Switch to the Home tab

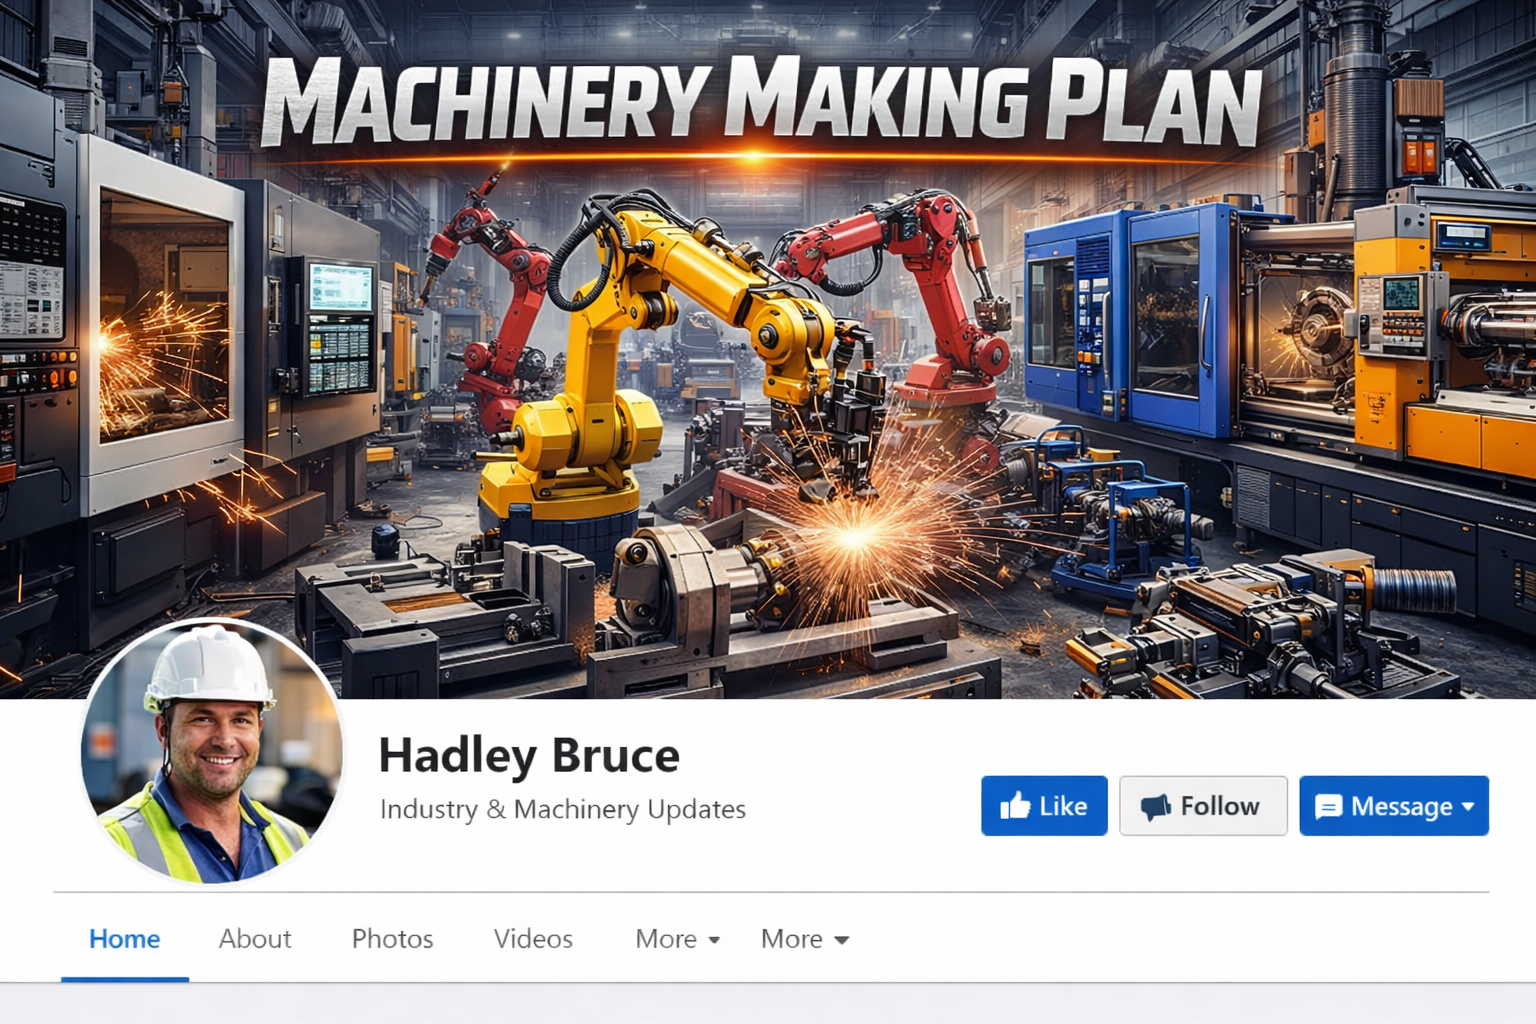[x=125, y=939]
